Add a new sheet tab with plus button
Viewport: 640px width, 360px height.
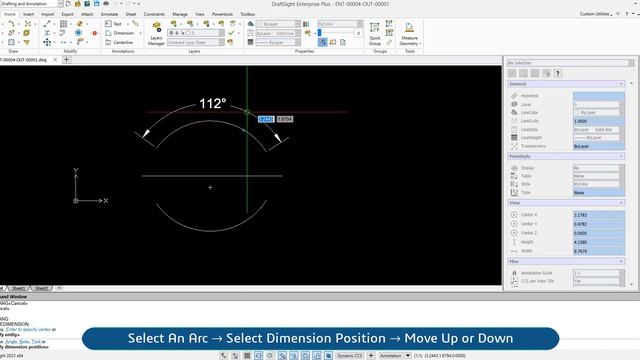(59, 288)
